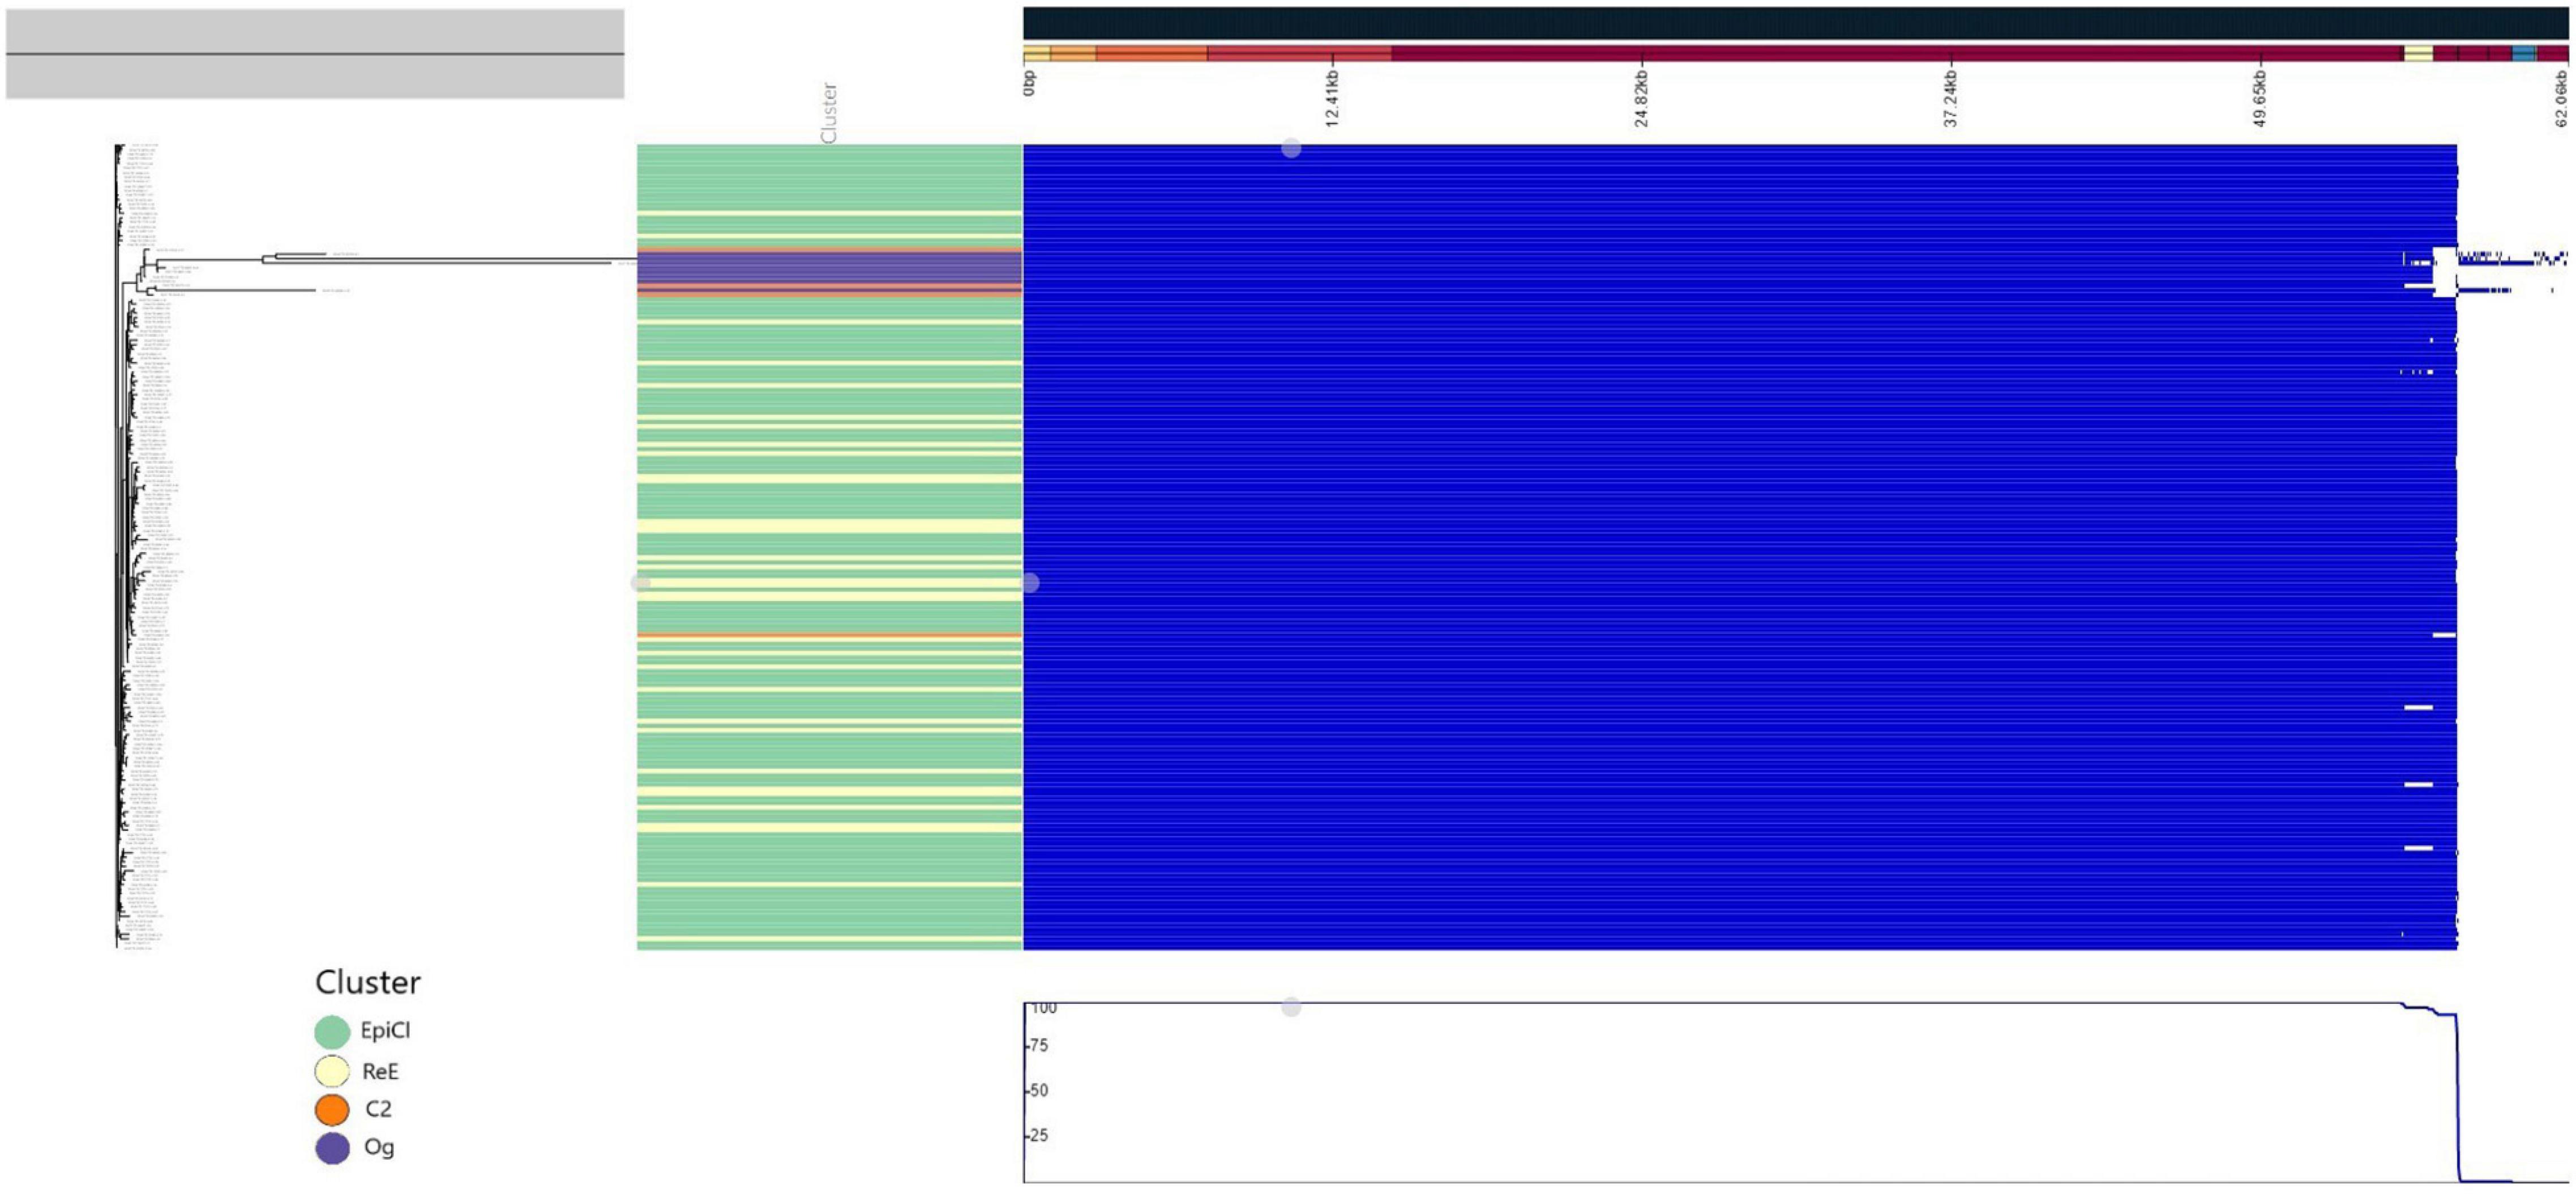The height and width of the screenshot is (1194, 2576).
Task: Select the Og legend label
Action: [x=379, y=1147]
